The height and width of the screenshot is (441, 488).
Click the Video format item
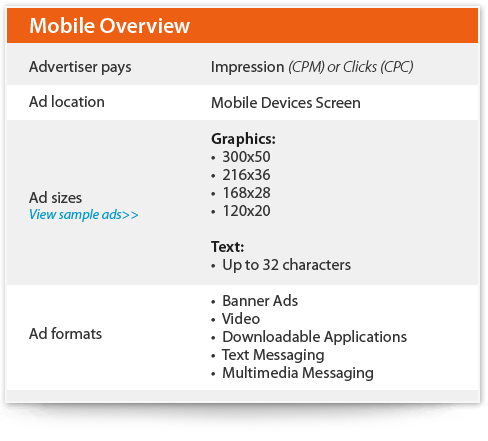pyautogui.click(x=241, y=319)
